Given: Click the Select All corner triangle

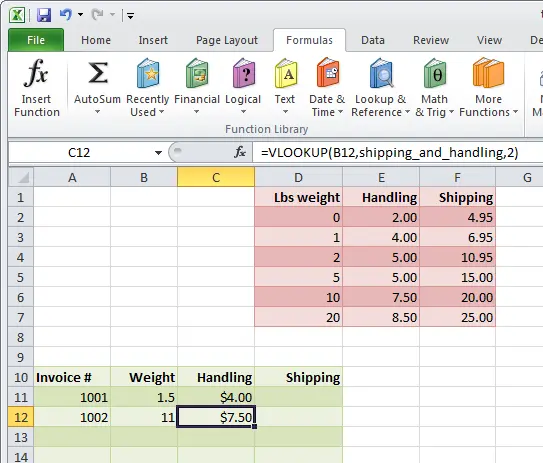Looking at the screenshot, I should [x=21, y=177].
